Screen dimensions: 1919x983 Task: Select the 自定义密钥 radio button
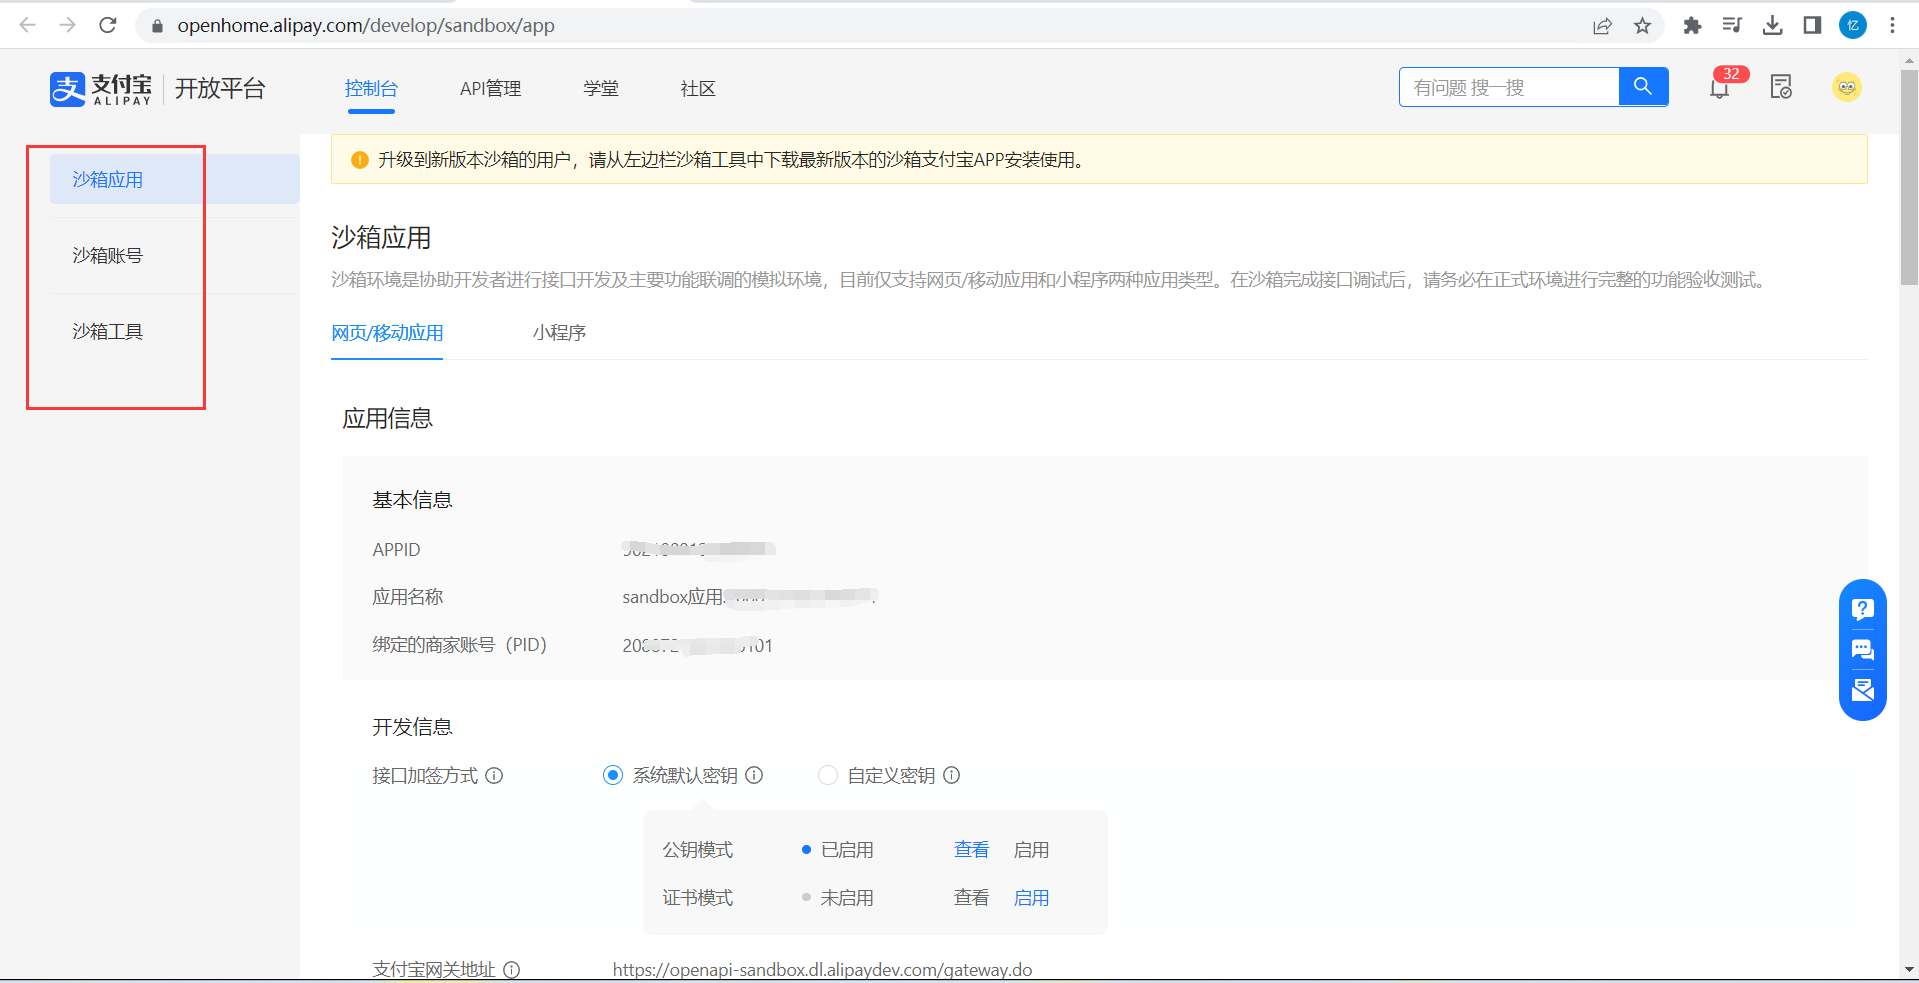(x=828, y=775)
